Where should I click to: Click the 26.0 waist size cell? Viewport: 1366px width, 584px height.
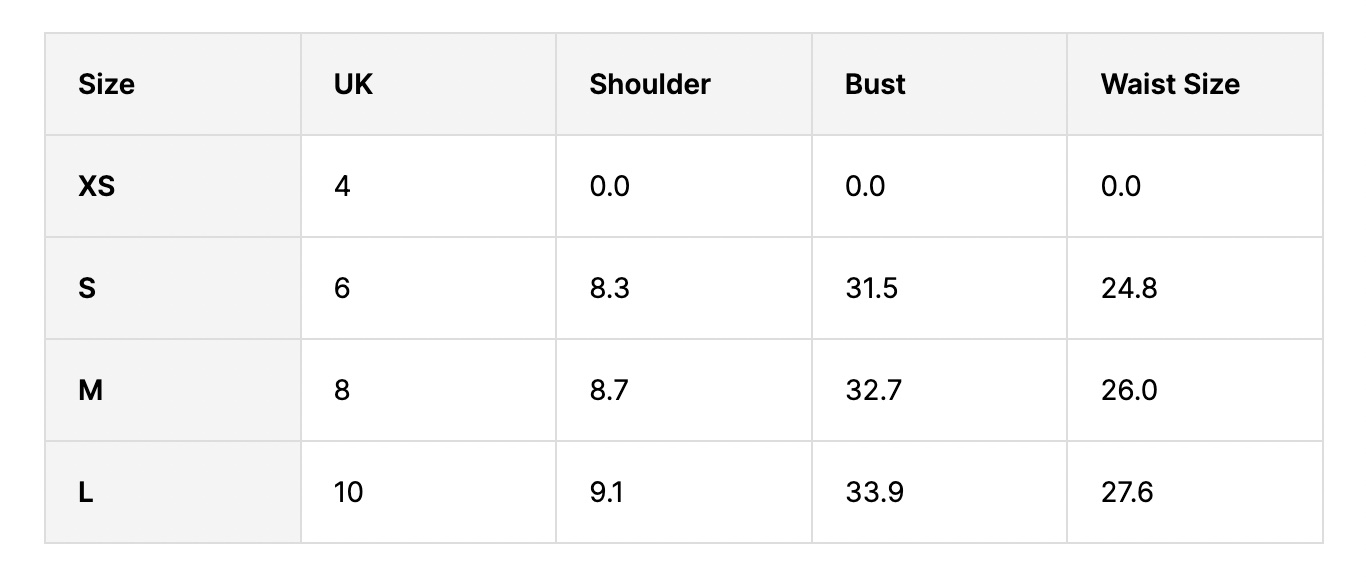pos(1129,390)
